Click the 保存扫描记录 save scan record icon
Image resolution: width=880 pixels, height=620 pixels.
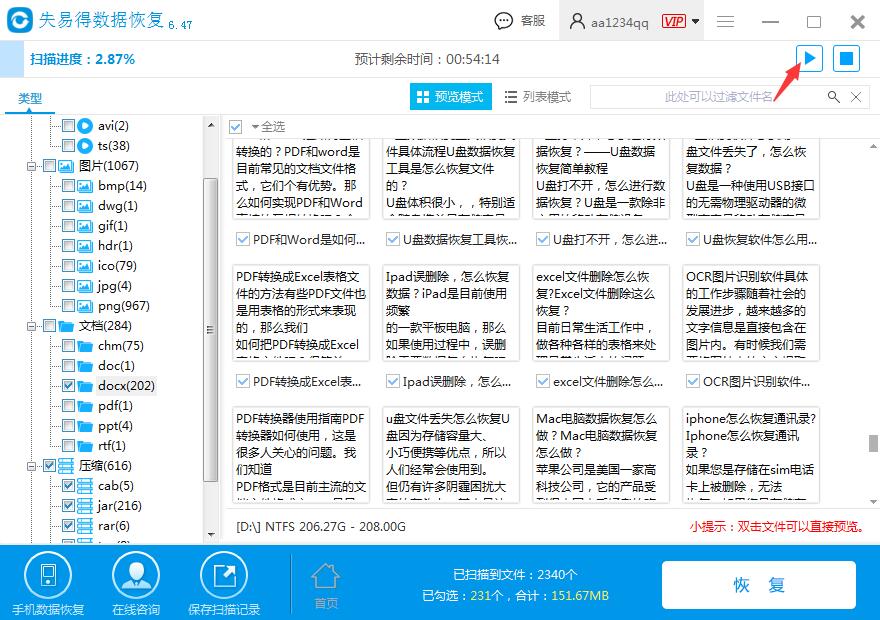[x=224, y=572]
